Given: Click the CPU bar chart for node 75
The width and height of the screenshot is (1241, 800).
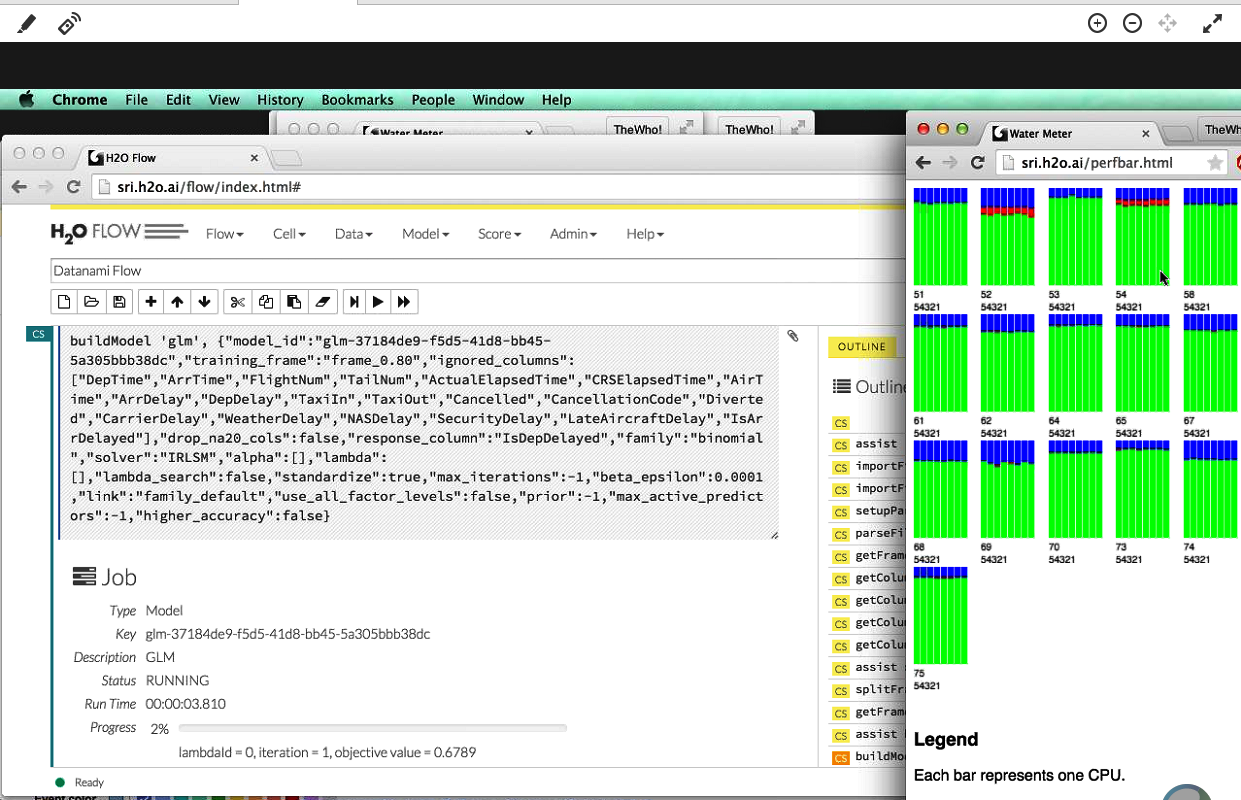Looking at the screenshot, I should pyautogui.click(x=940, y=615).
